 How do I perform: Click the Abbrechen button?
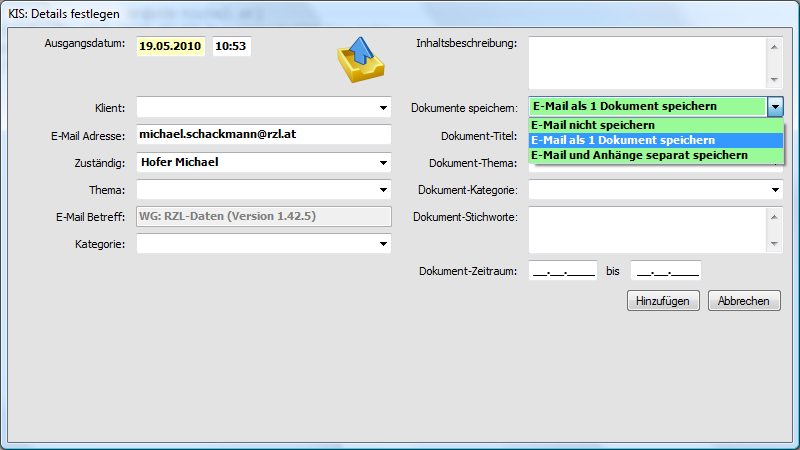(744, 301)
